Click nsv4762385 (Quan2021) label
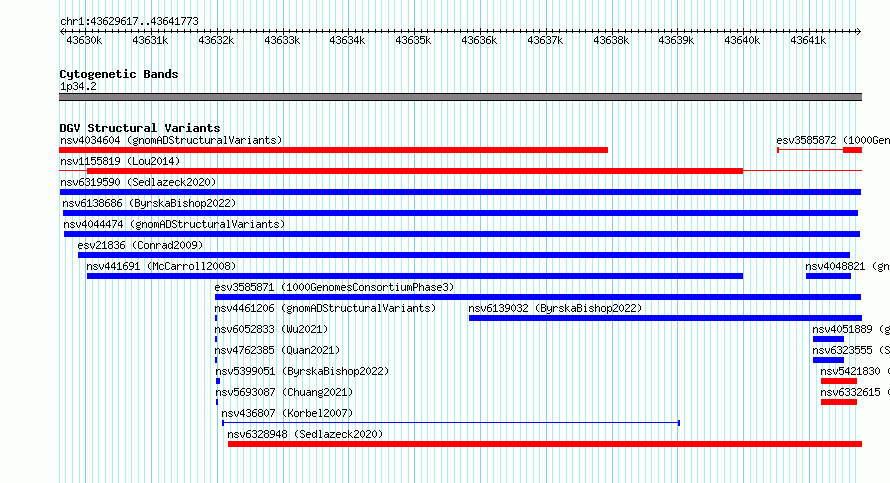Image resolution: width=890 pixels, height=483 pixels. point(277,350)
